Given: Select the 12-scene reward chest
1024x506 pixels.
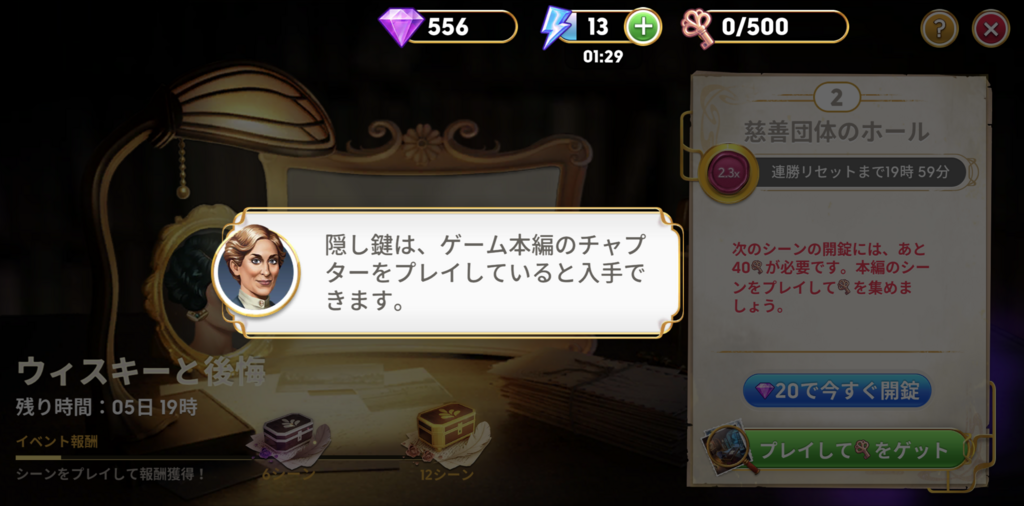Looking at the screenshot, I should [x=448, y=430].
